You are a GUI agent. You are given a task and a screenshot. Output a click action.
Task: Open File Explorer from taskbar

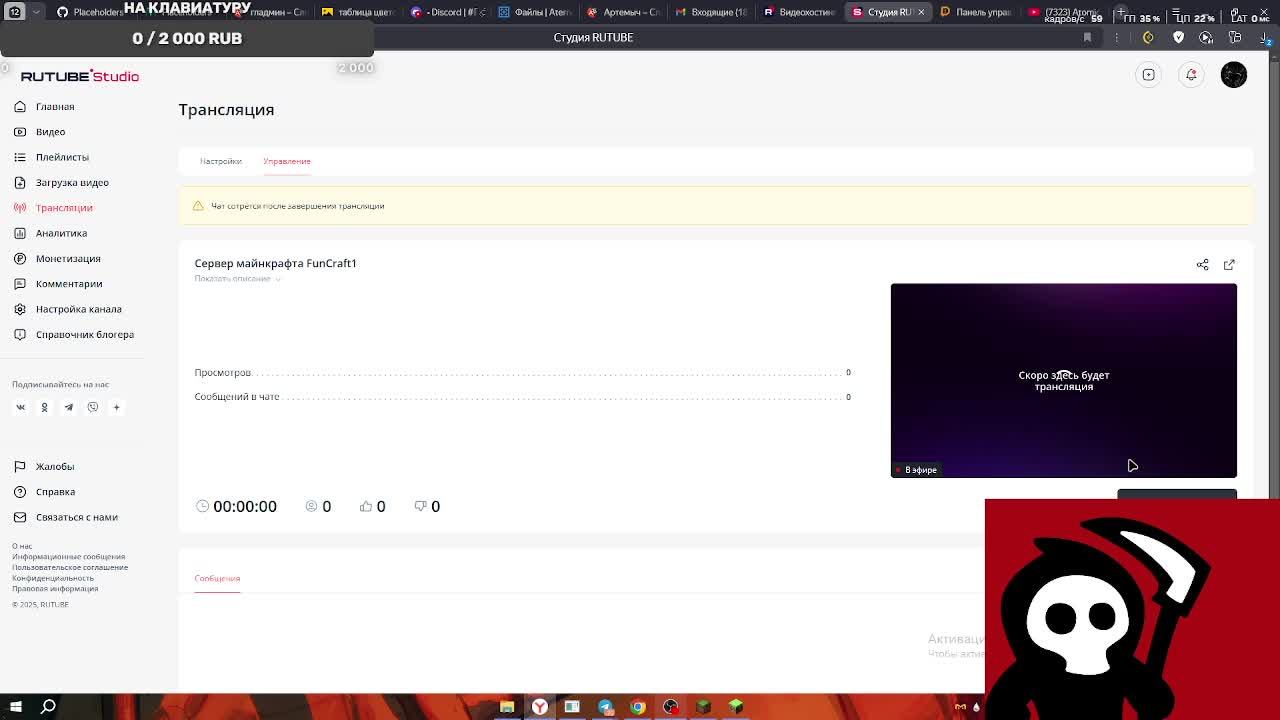[x=507, y=707]
